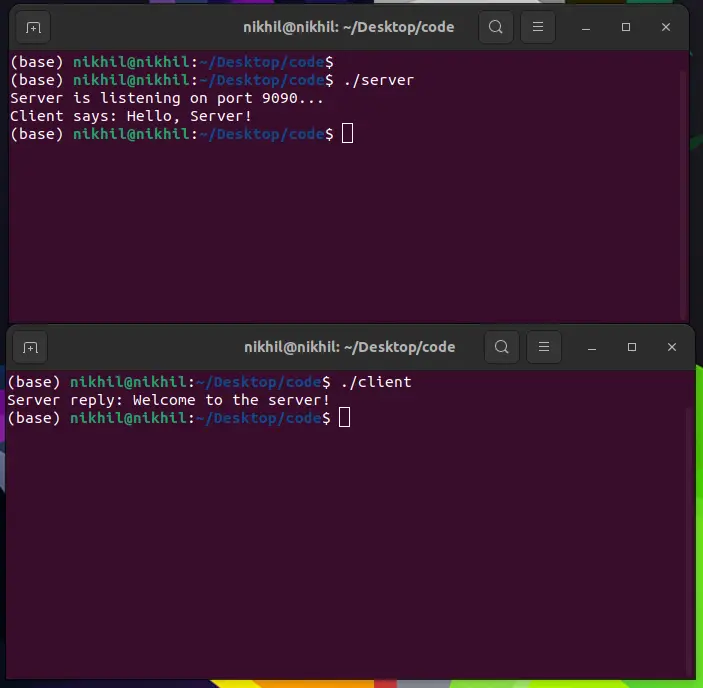Maximize the server terminal window

coord(625,27)
